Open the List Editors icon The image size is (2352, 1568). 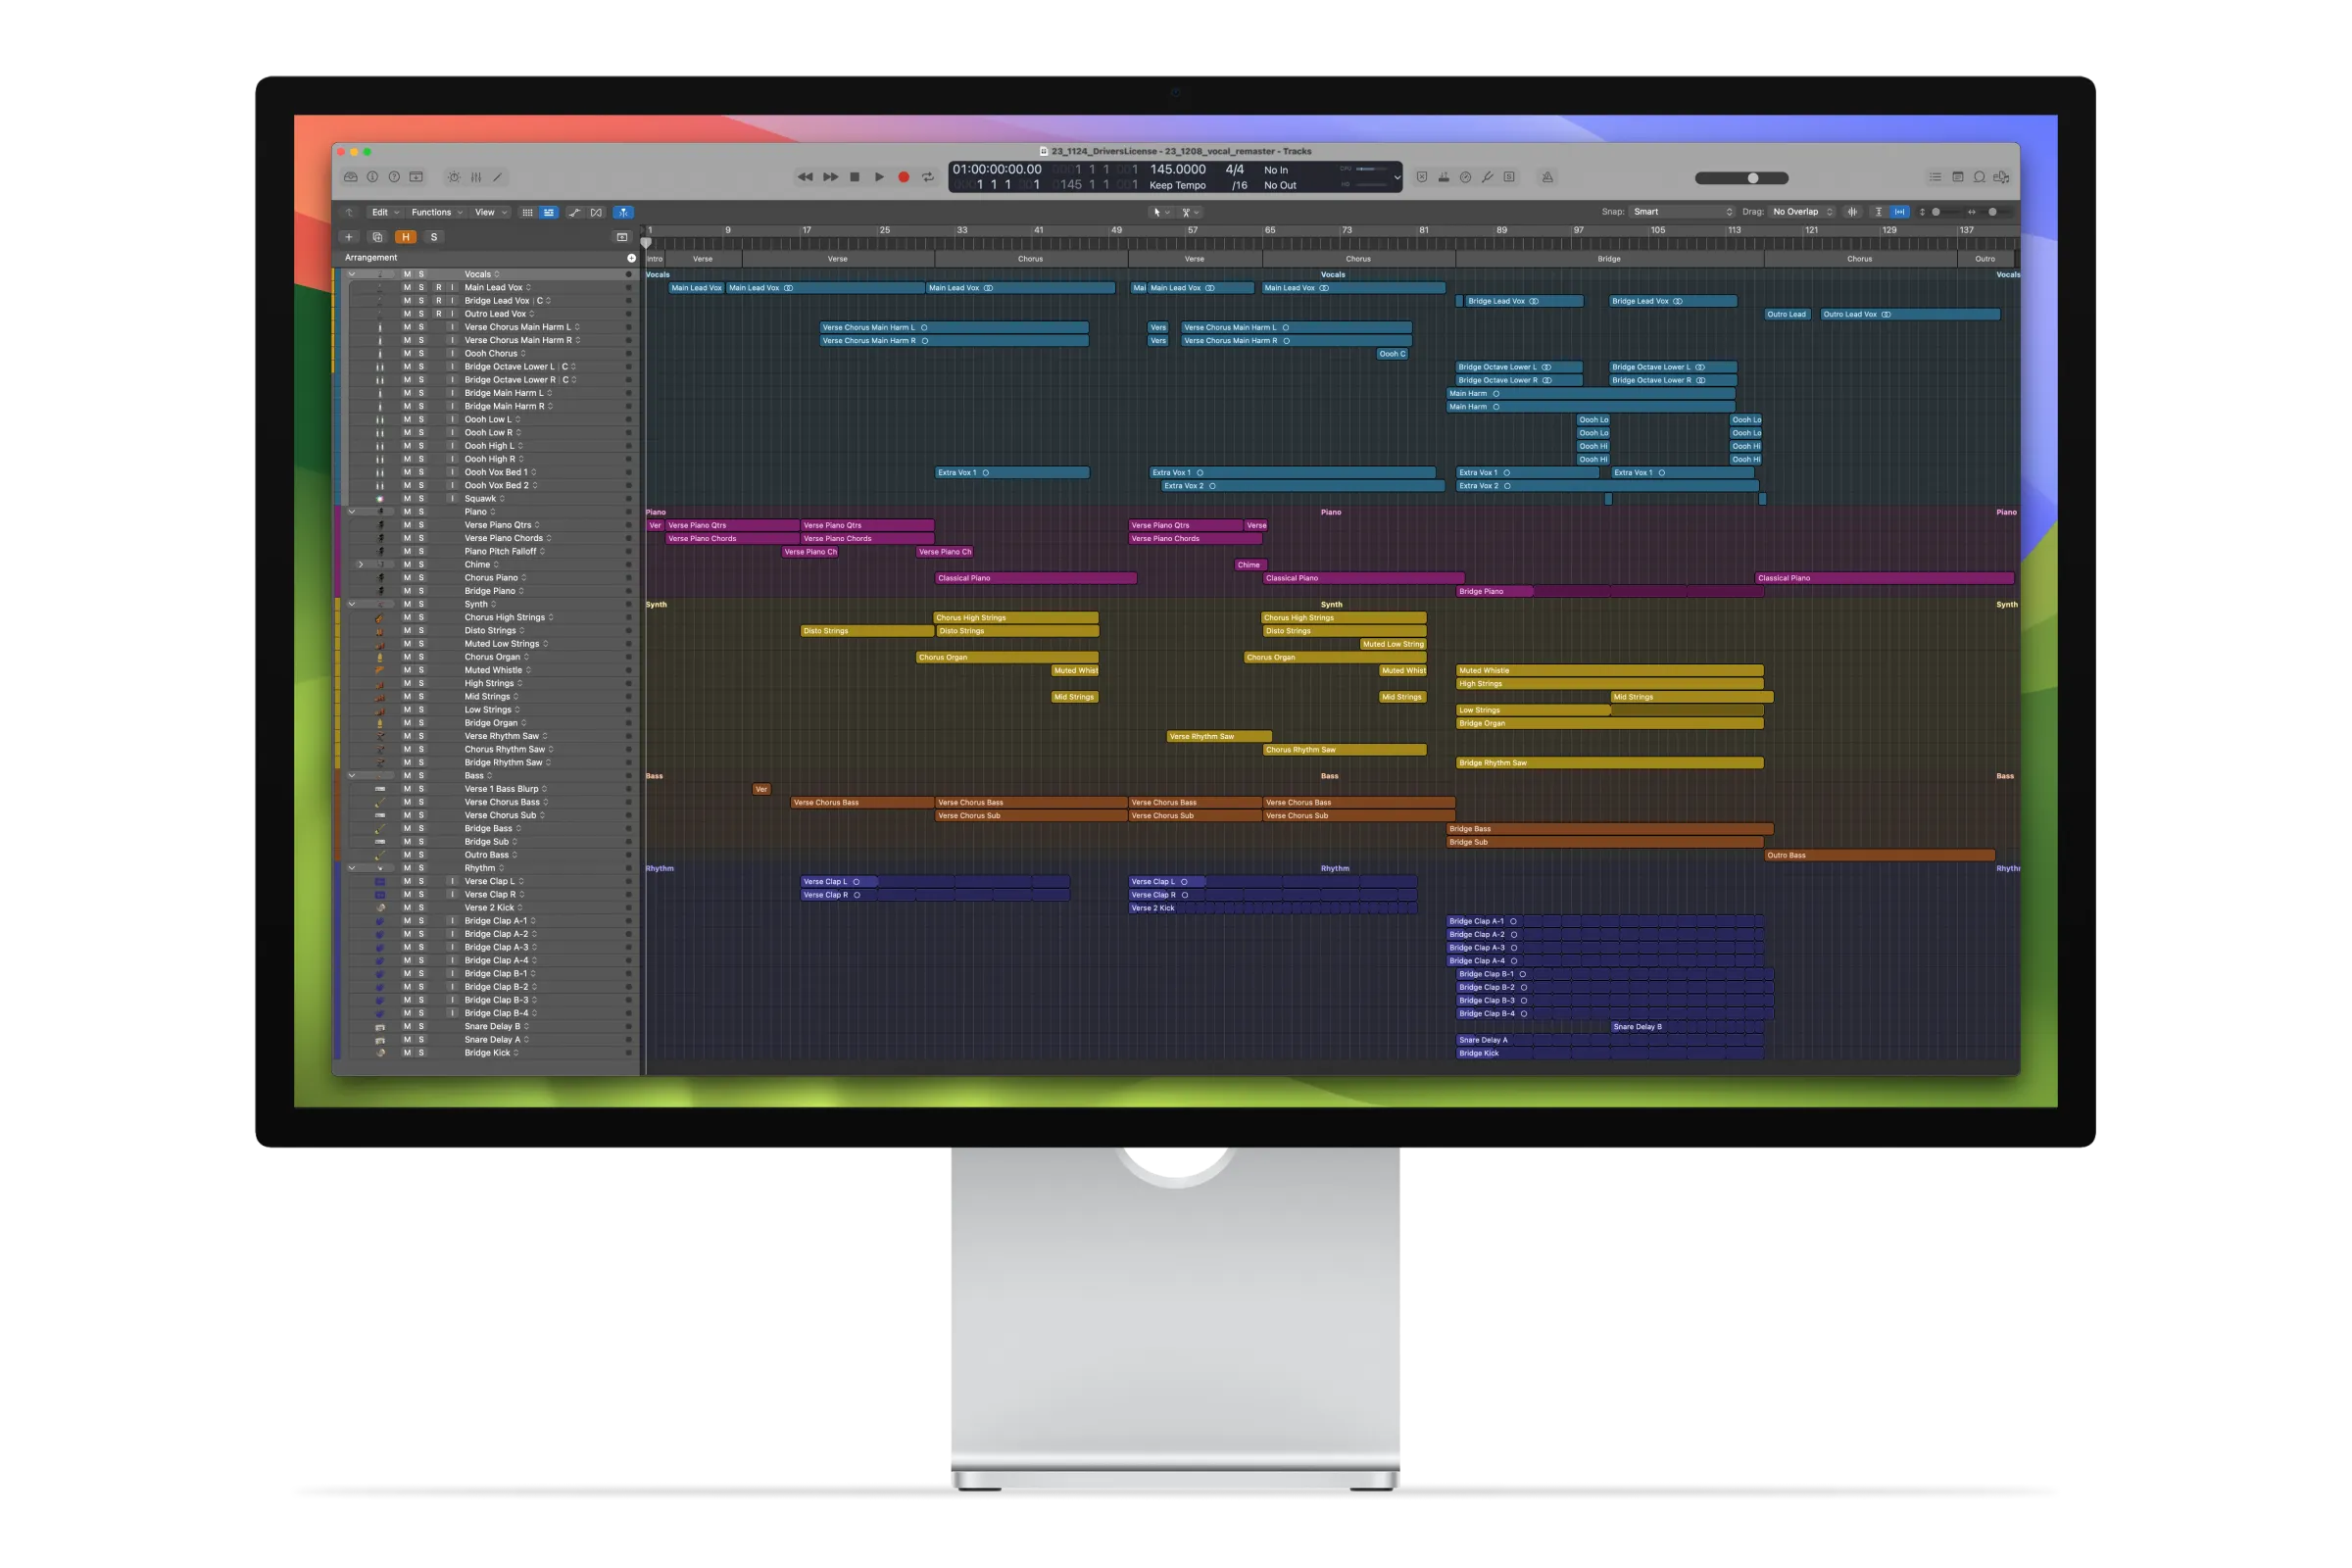[1935, 177]
